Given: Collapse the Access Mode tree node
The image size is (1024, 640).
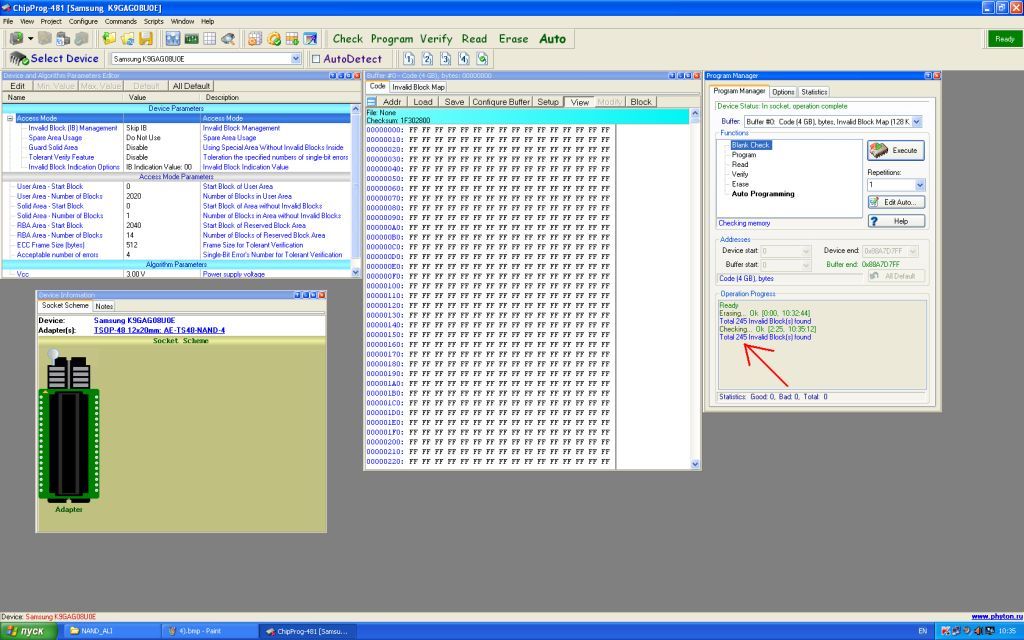Looking at the screenshot, I should click(9, 118).
